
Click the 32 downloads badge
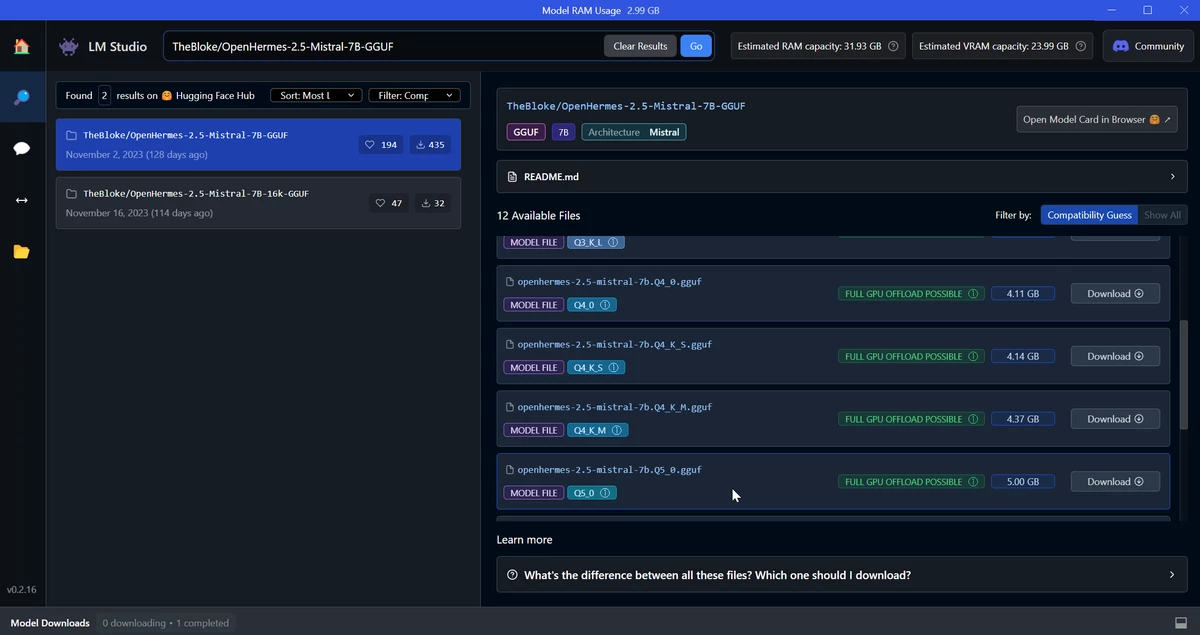tap(433, 203)
